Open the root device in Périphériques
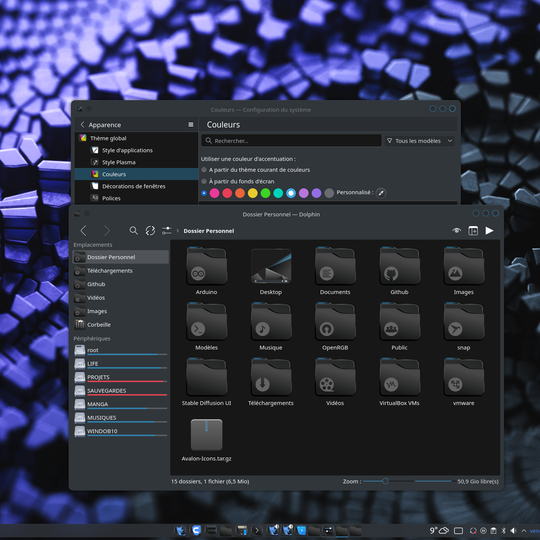 coord(121,351)
